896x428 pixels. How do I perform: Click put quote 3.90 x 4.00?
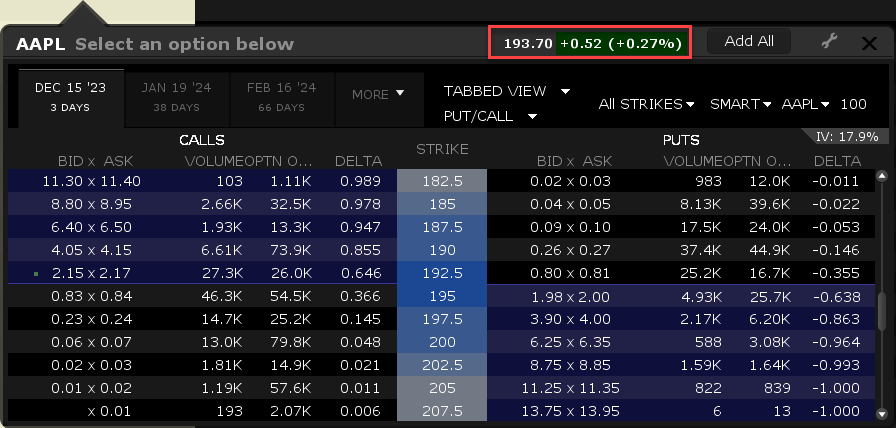click(570, 319)
